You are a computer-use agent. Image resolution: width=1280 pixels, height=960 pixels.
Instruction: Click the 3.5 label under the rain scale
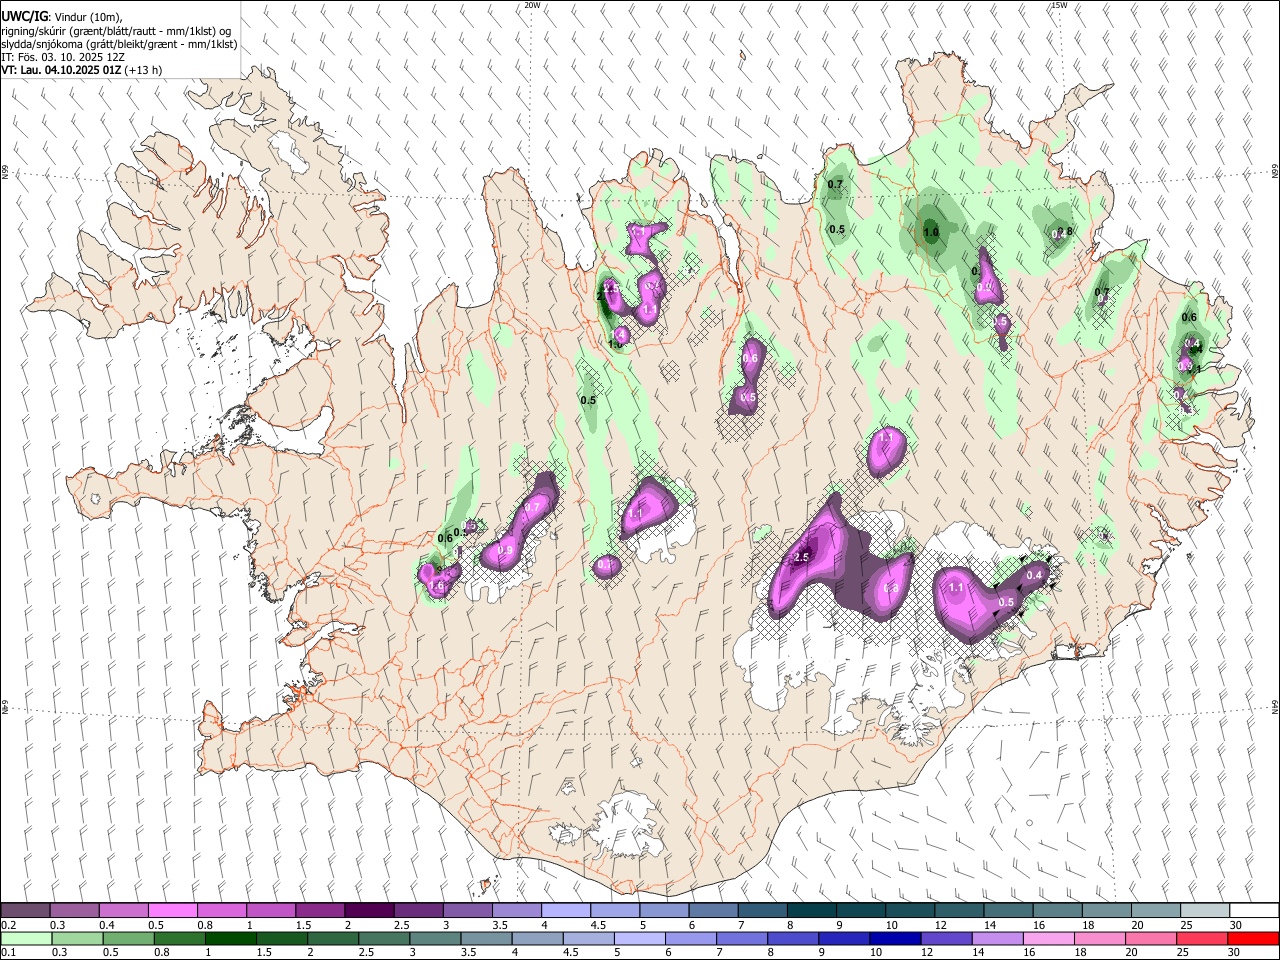469,953
